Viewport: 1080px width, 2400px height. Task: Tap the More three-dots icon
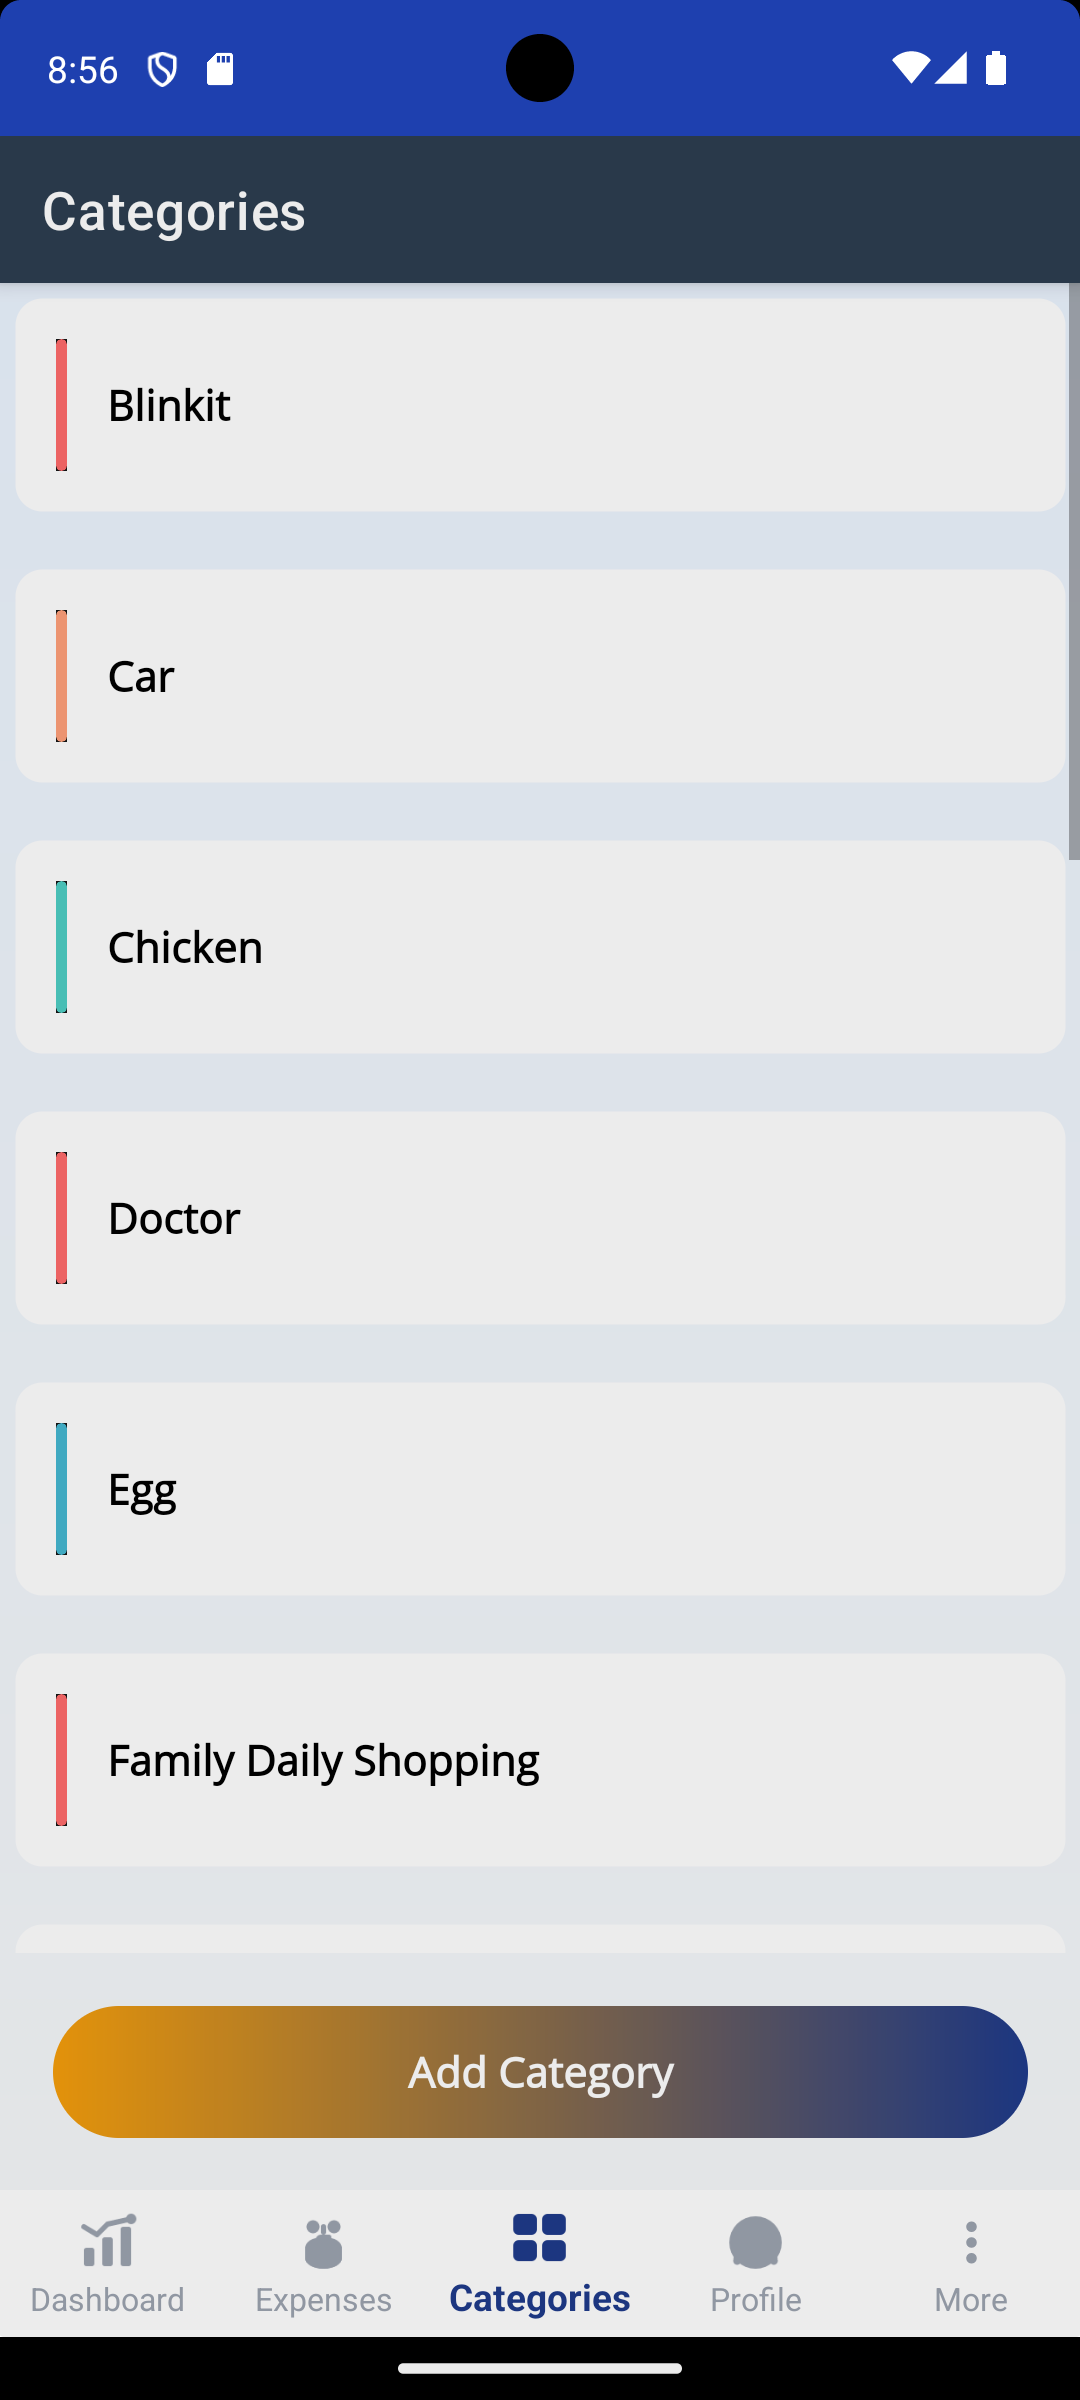point(970,2243)
